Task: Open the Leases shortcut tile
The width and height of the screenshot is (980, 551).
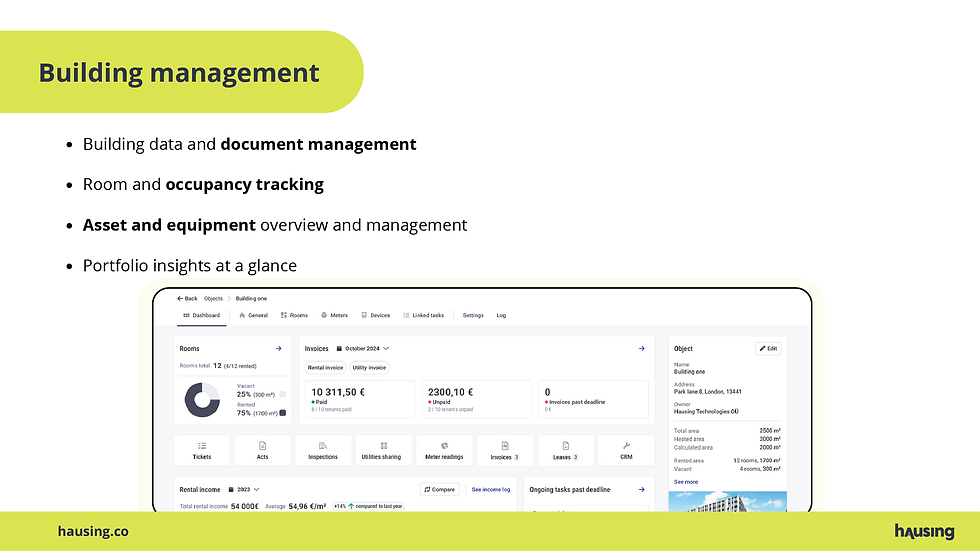Action: click(565, 450)
